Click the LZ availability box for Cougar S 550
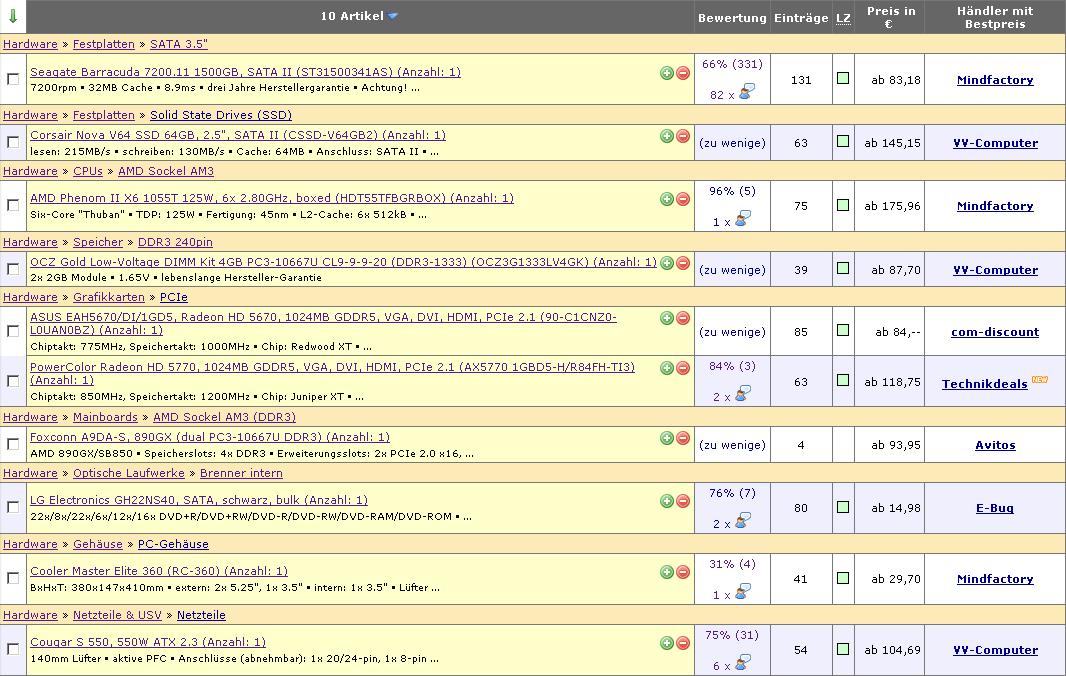 tap(843, 649)
